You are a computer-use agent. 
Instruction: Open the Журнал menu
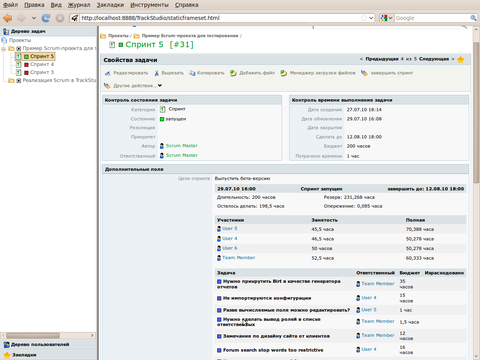click(79, 5)
